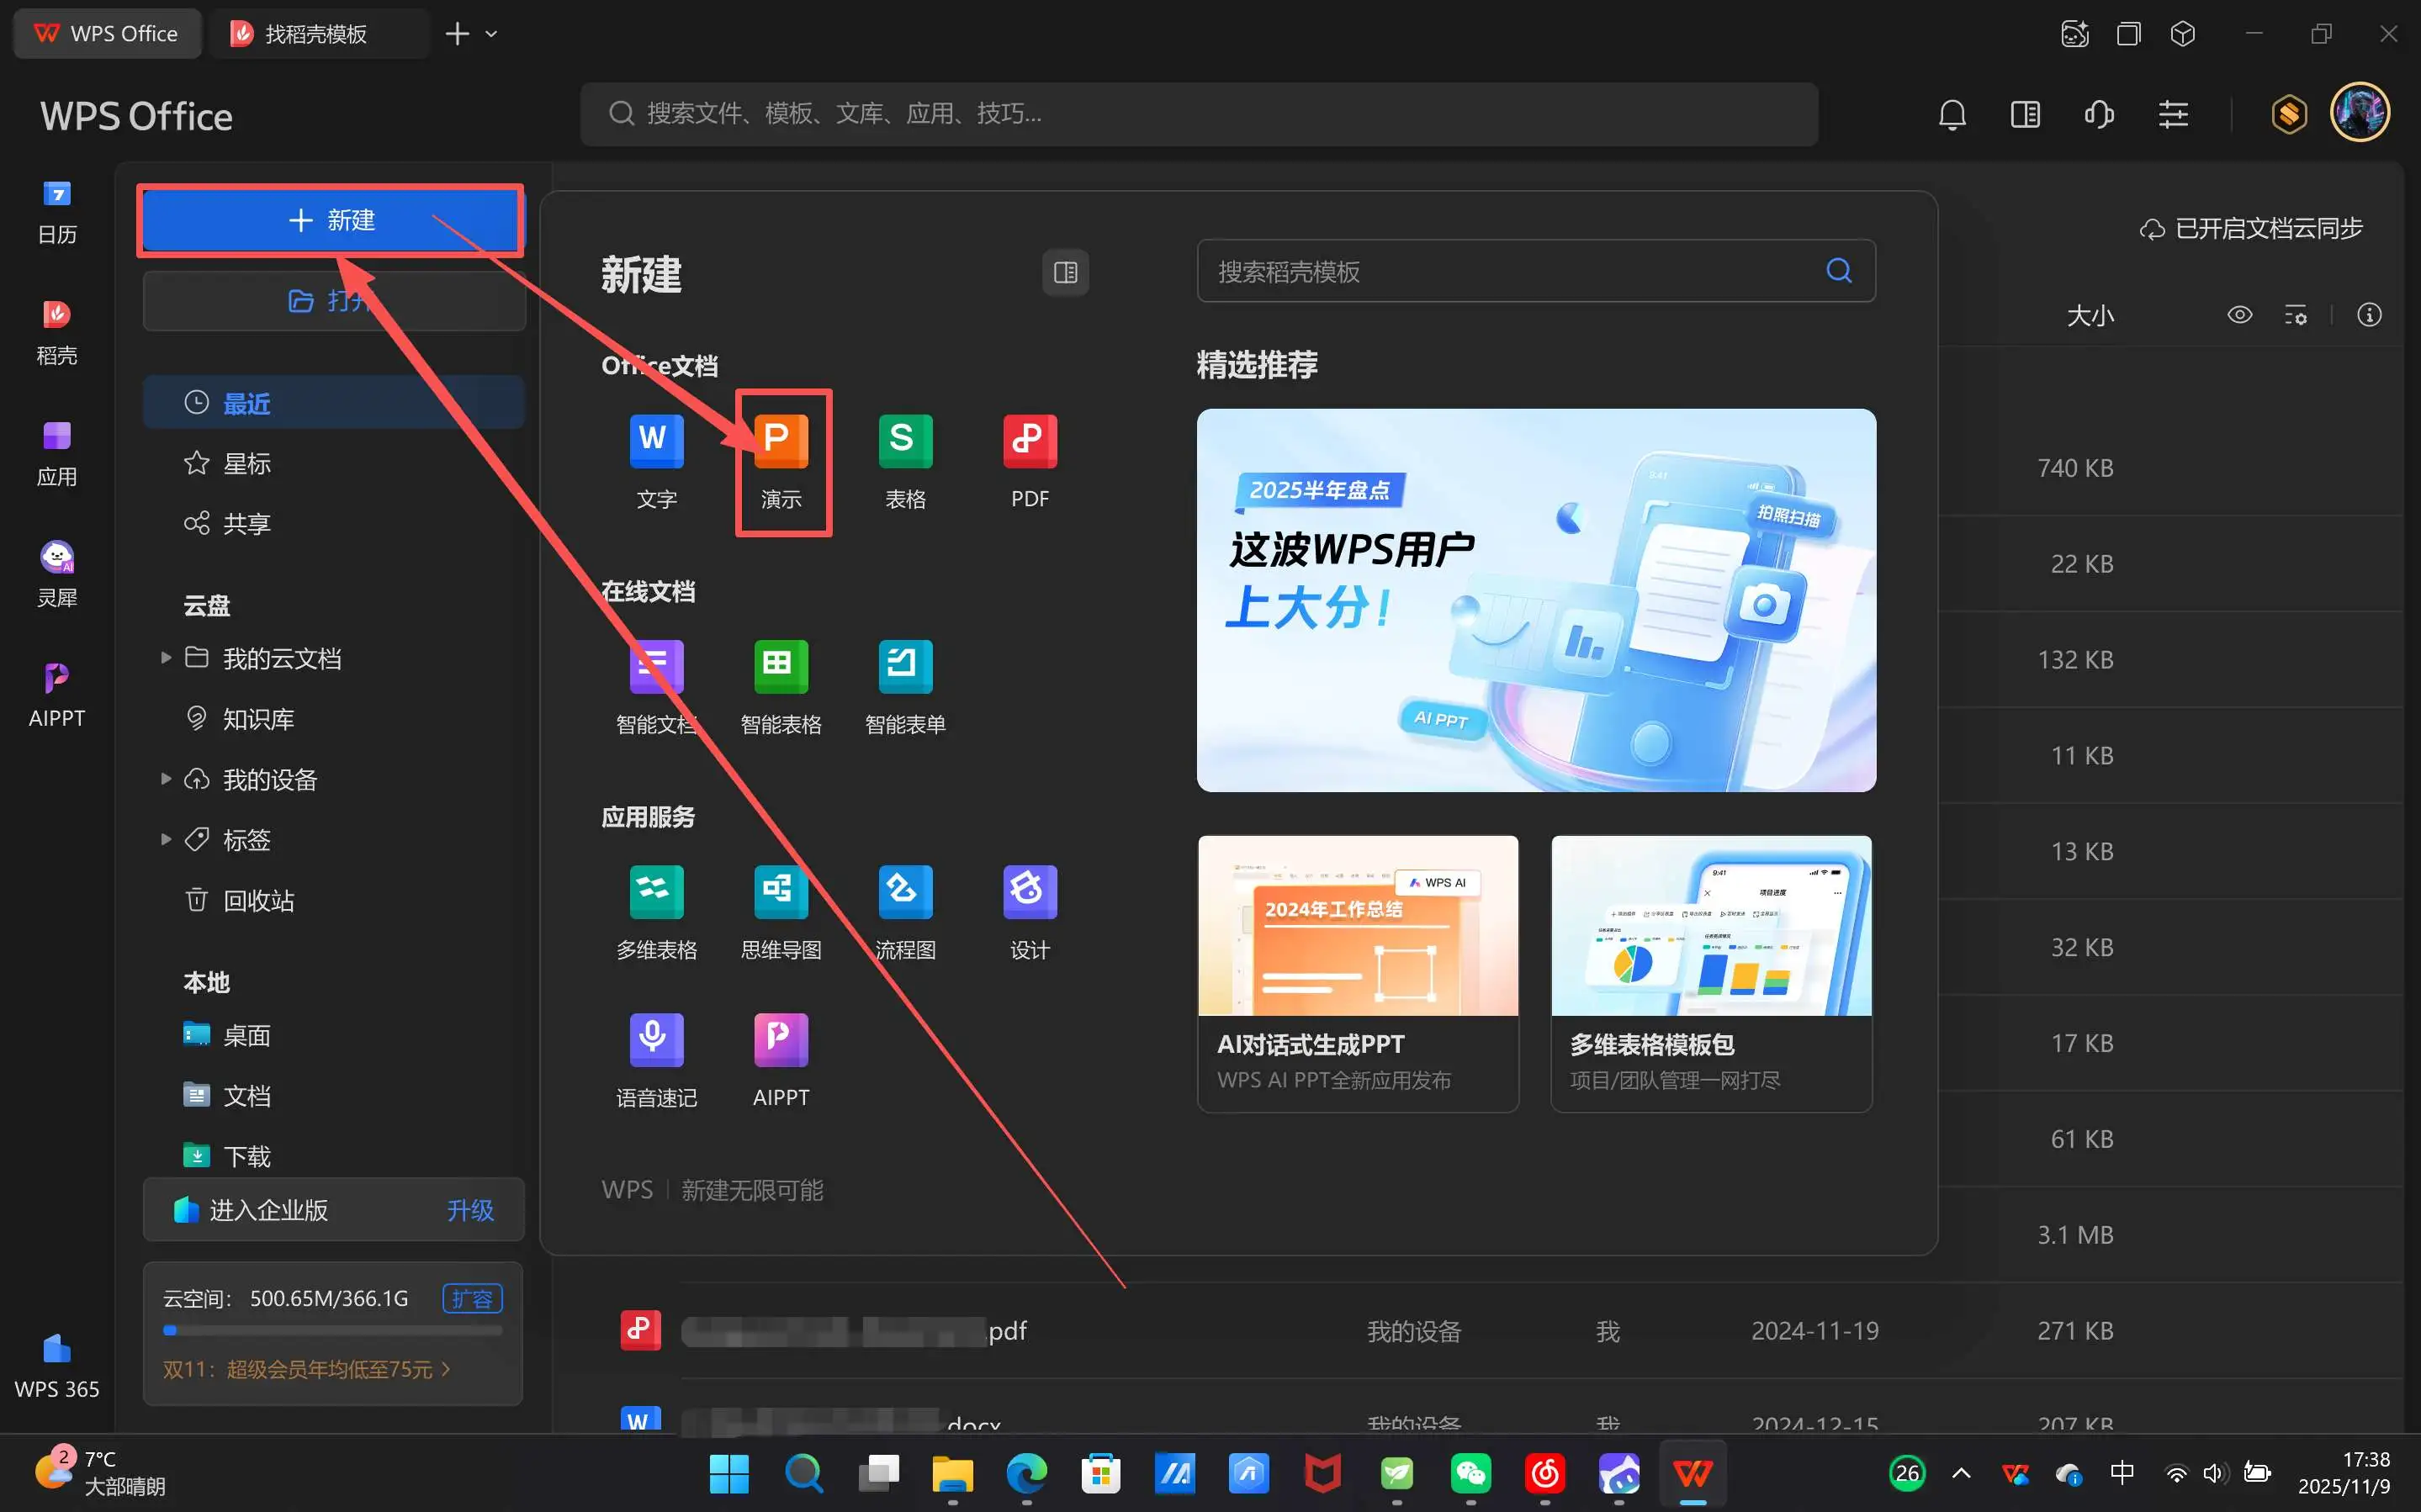
Task: Toggle 已开启文档云同步 cloud sync status
Action: pos(2251,229)
